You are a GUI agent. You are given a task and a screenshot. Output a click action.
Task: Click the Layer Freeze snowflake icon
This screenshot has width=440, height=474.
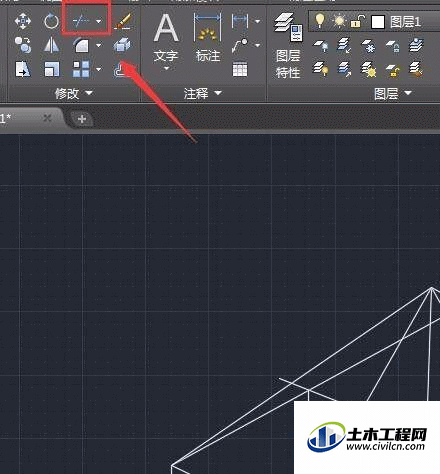pyautogui.click(x=369, y=46)
